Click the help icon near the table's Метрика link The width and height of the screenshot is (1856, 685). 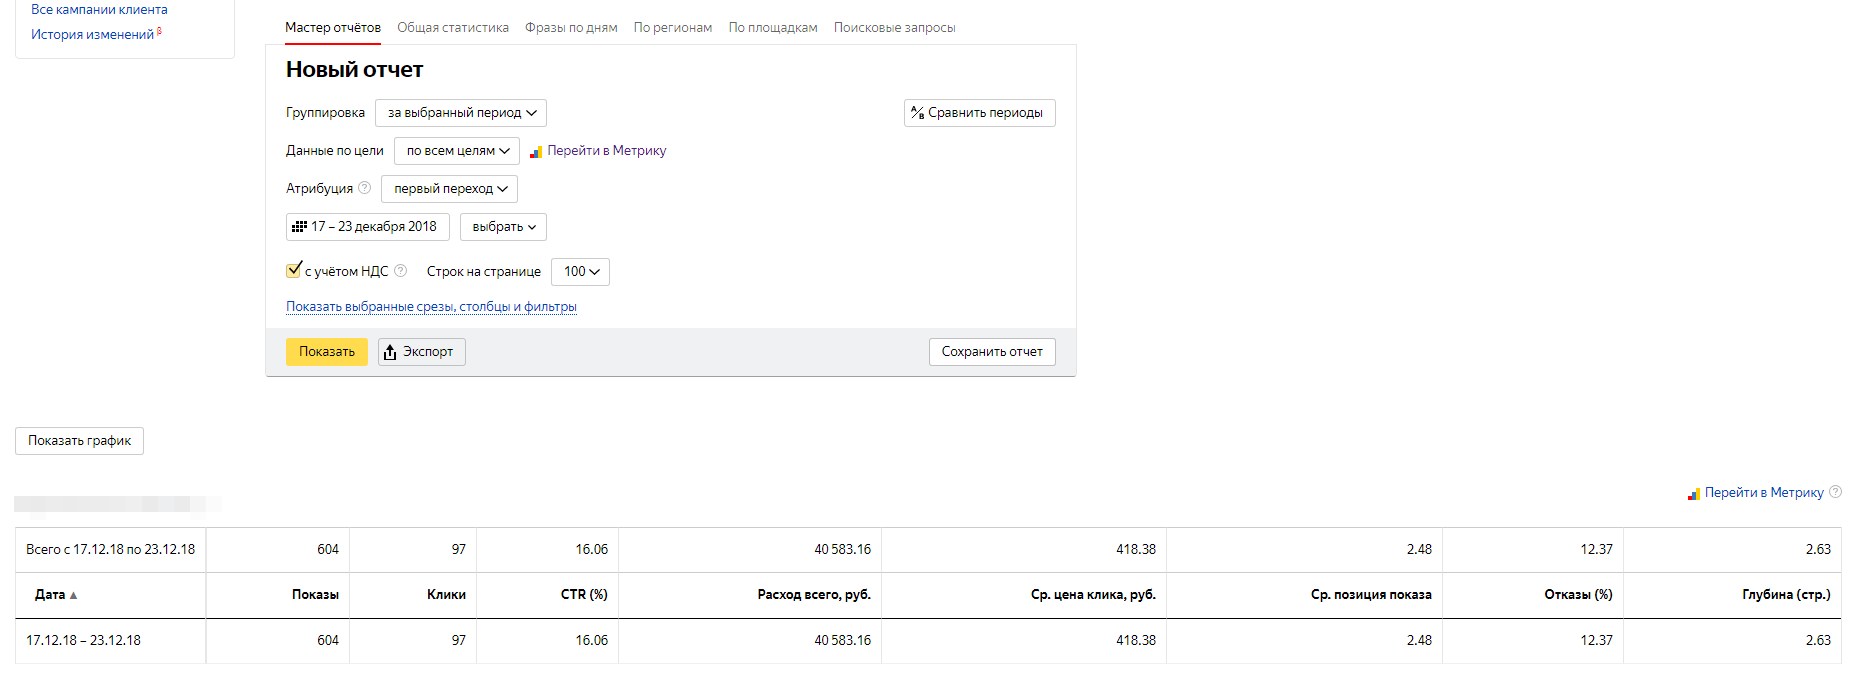point(1835,492)
